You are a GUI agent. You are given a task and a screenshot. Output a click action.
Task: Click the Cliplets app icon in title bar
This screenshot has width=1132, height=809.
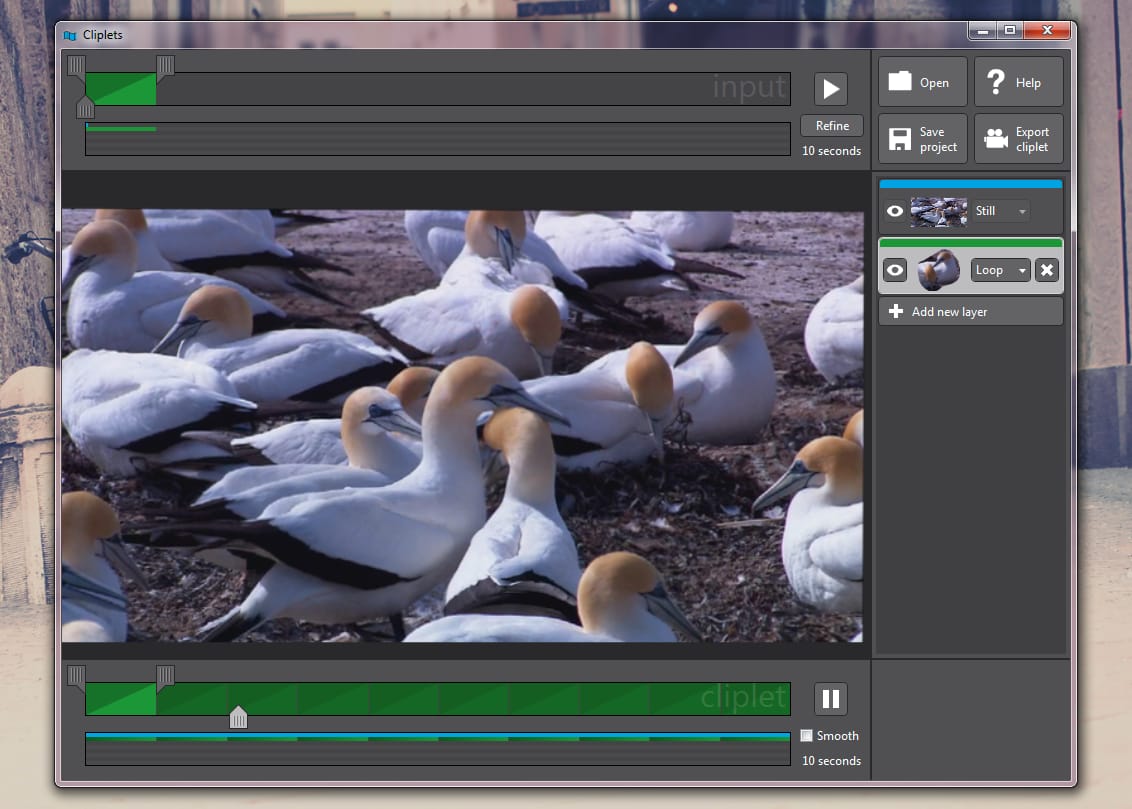click(70, 35)
